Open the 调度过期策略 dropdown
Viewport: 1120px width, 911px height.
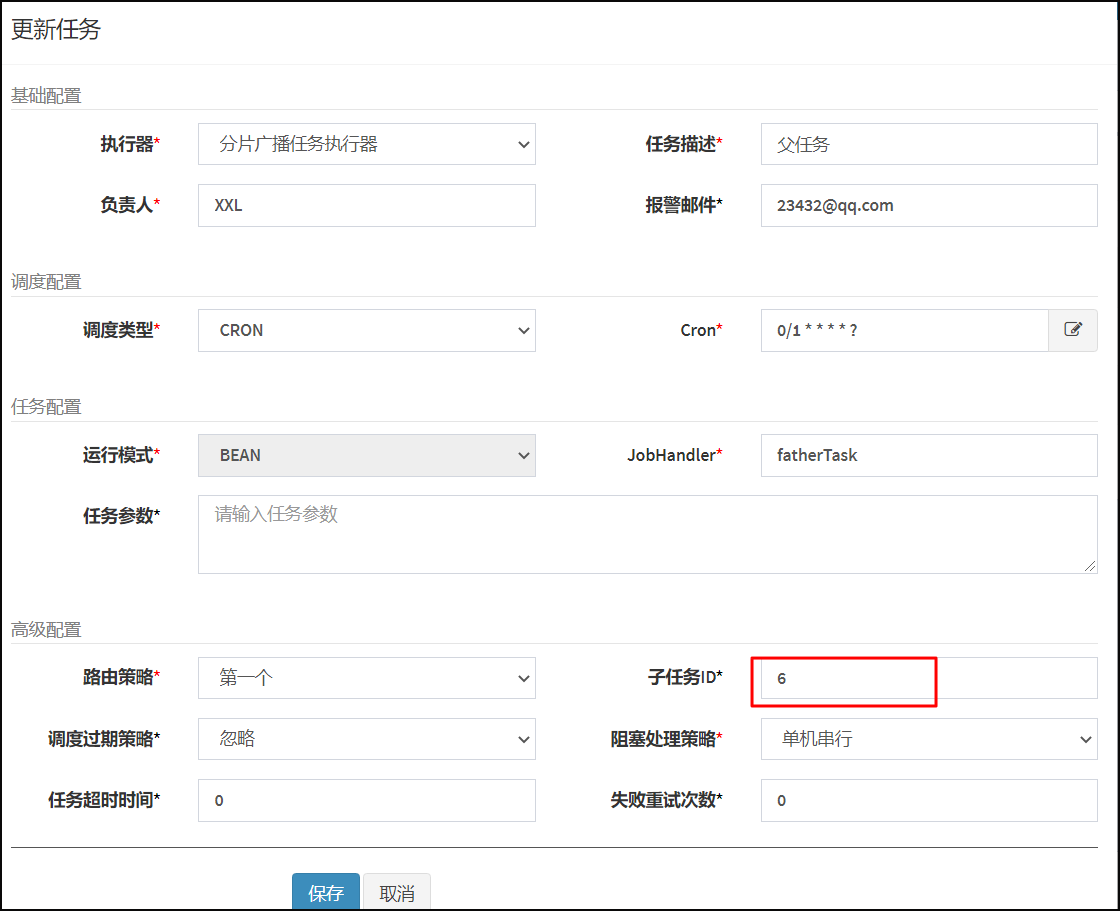point(366,739)
